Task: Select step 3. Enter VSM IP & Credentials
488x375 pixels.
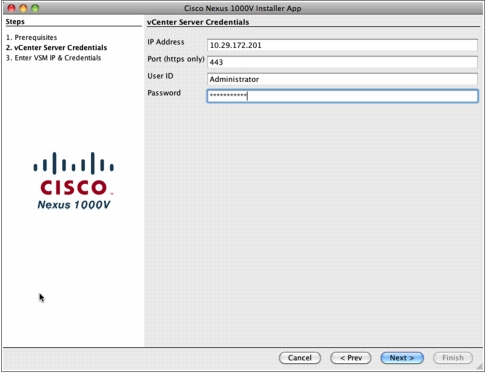Action: 53,58
